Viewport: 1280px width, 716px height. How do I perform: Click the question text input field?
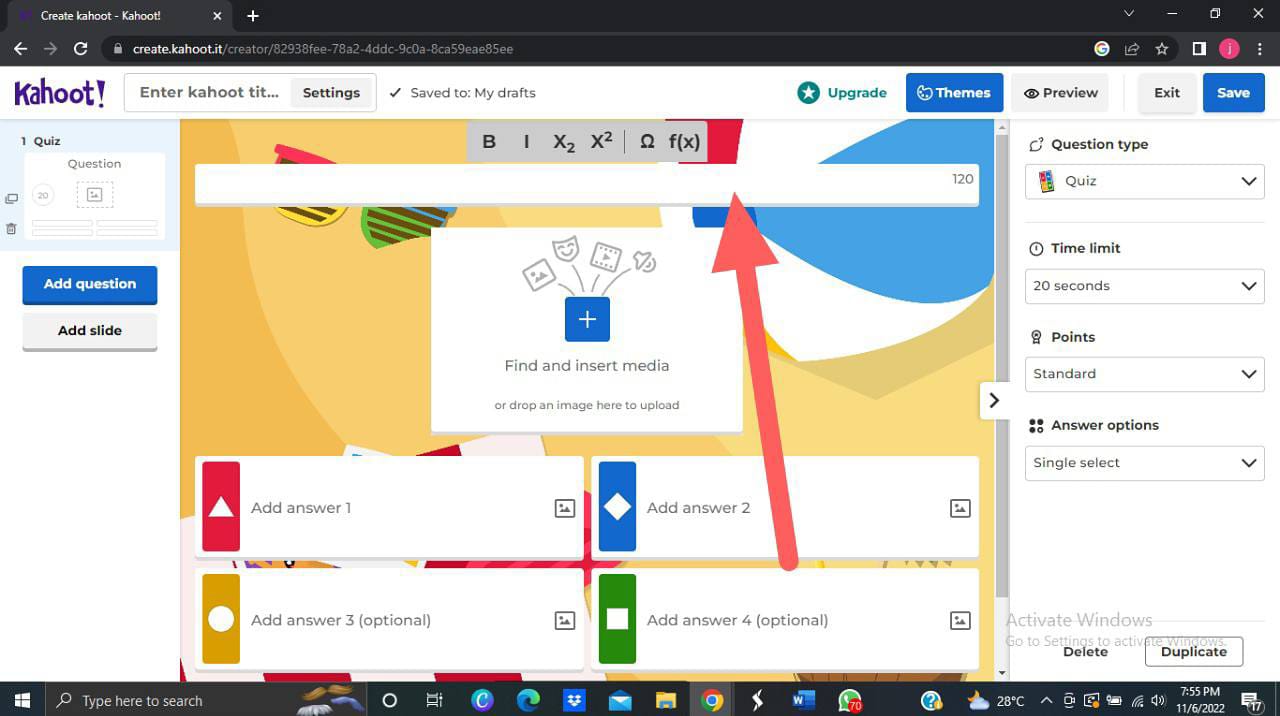click(x=587, y=184)
